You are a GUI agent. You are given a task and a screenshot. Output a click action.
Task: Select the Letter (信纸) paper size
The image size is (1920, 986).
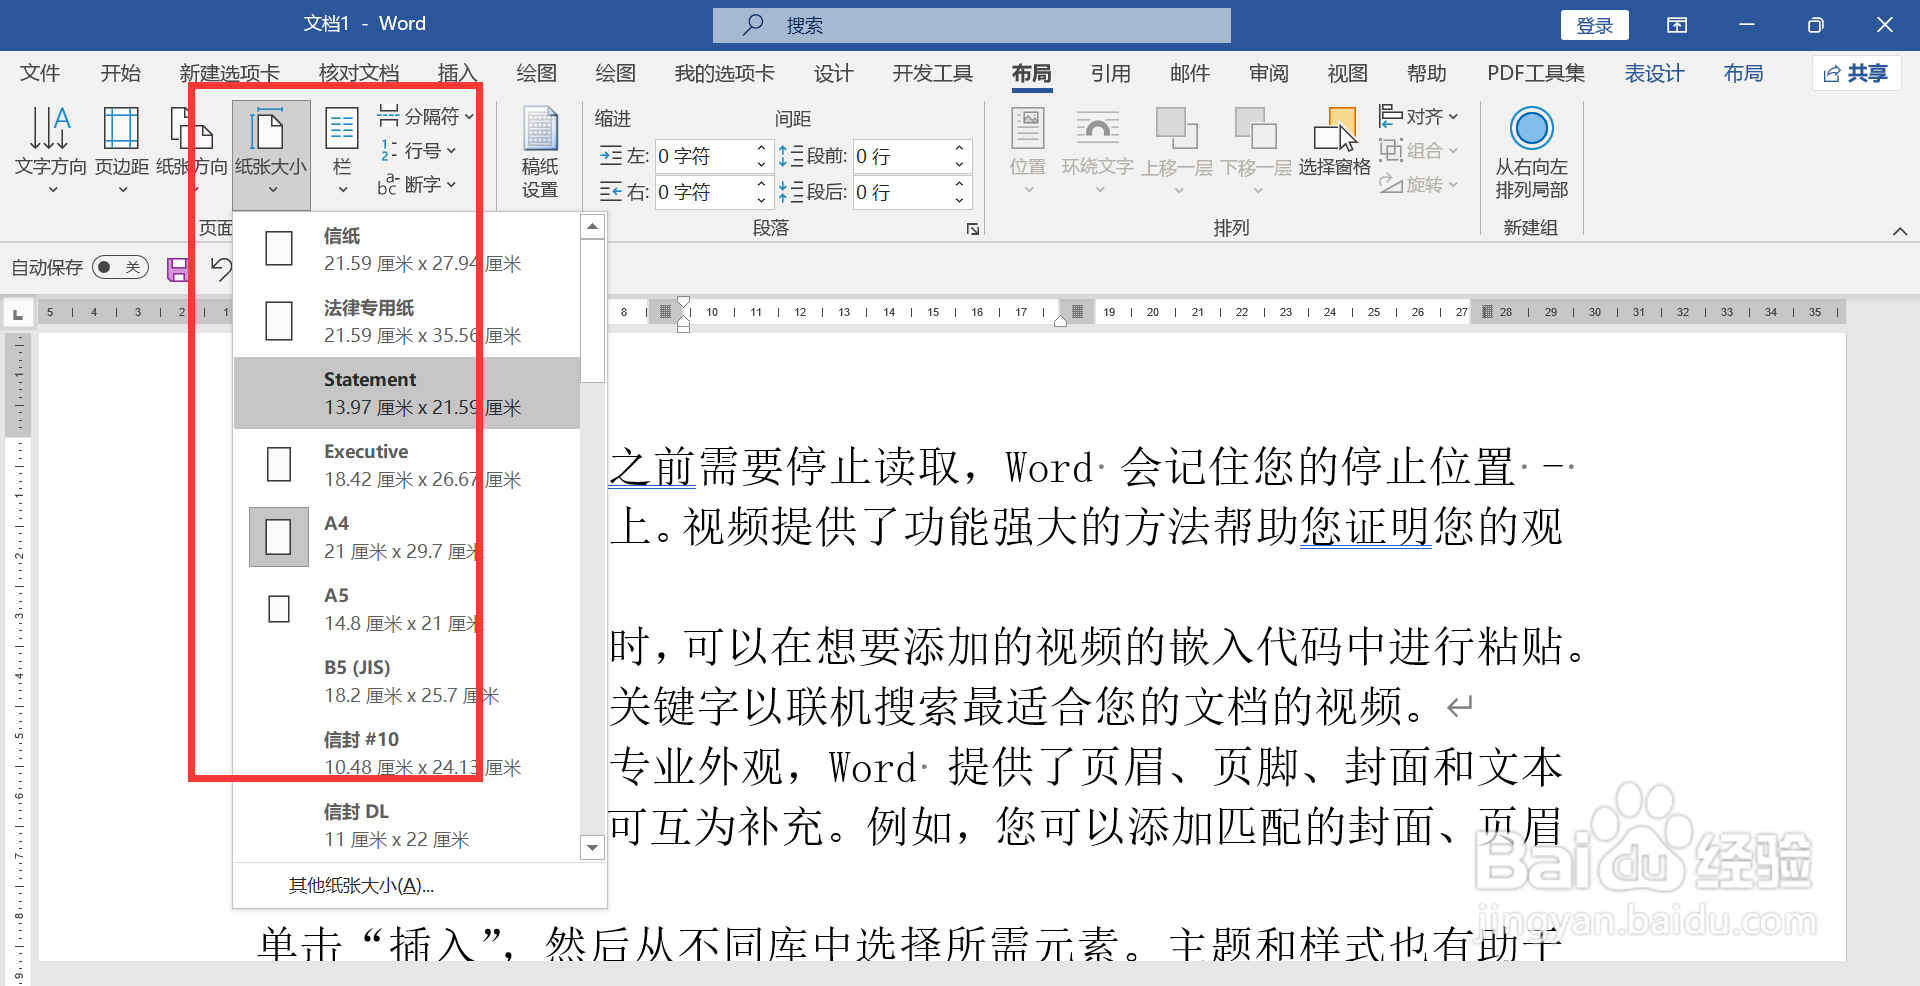pos(407,249)
